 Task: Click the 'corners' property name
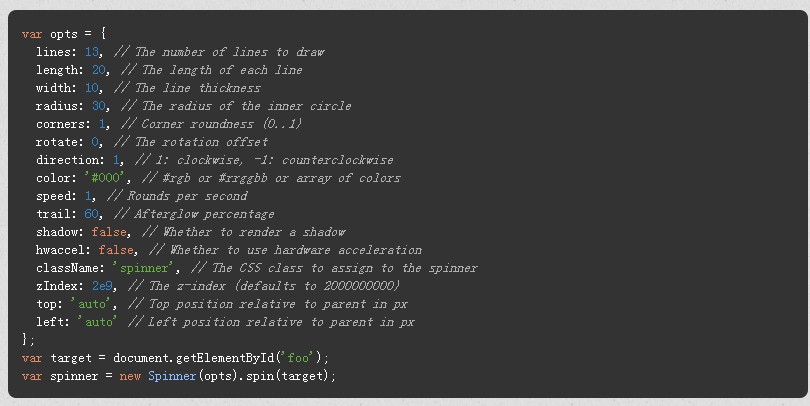(63, 124)
